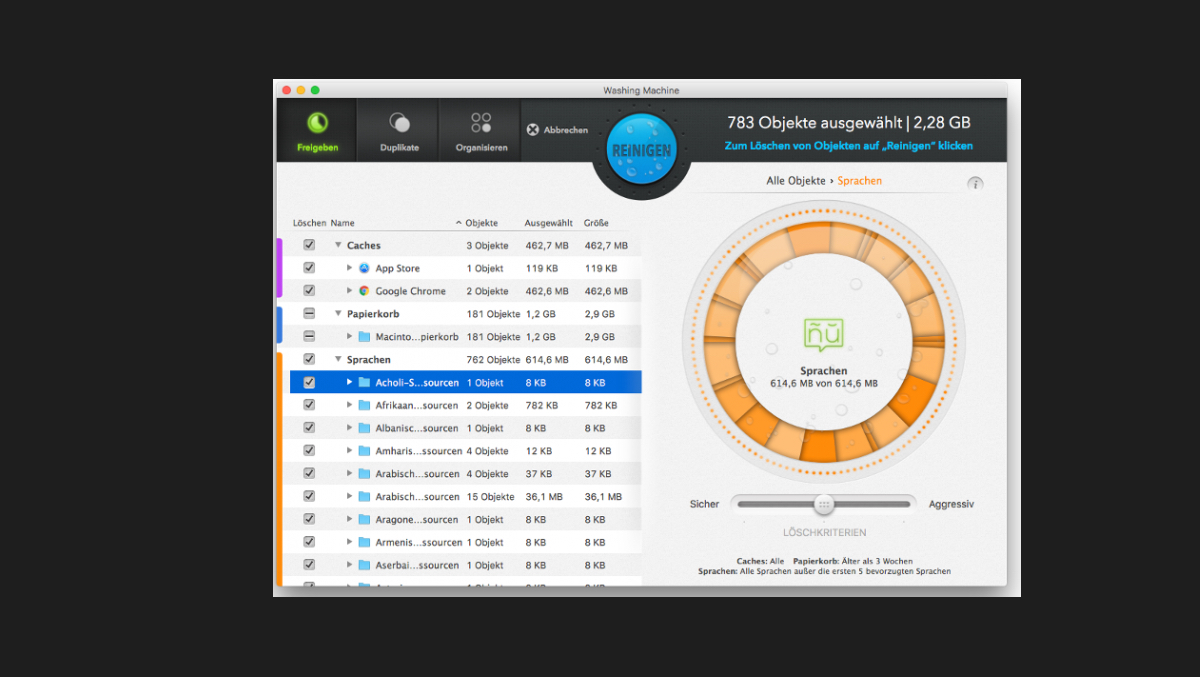This screenshot has width=1200, height=677.
Task: Click the Macintosh Papierkorb folder icon
Action: point(365,337)
